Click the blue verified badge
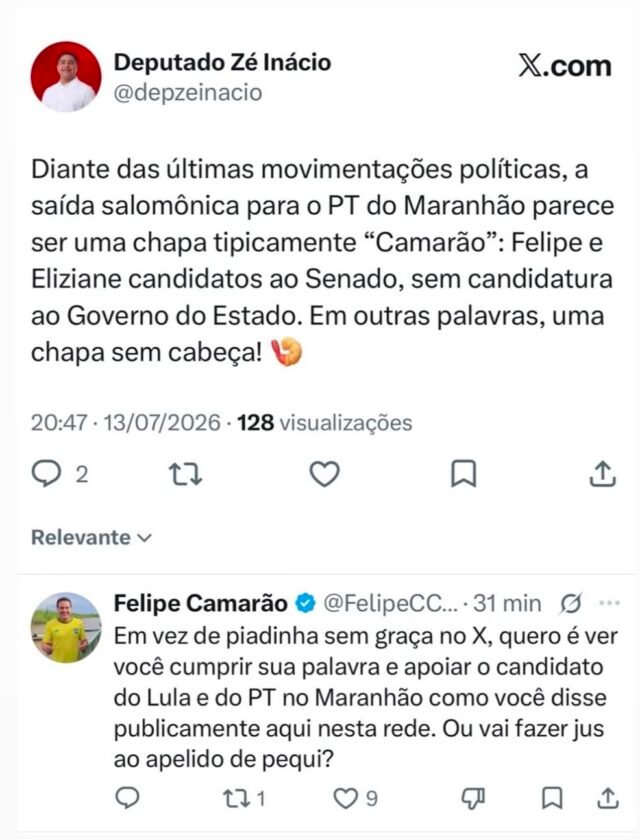 pyautogui.click(x=306, y=604)
